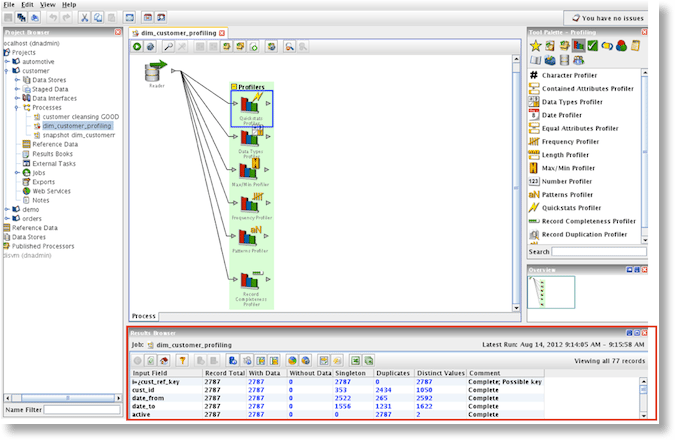Click the globe icon beside Run button
The image size is (675, 440).
[x=150, y=46]
